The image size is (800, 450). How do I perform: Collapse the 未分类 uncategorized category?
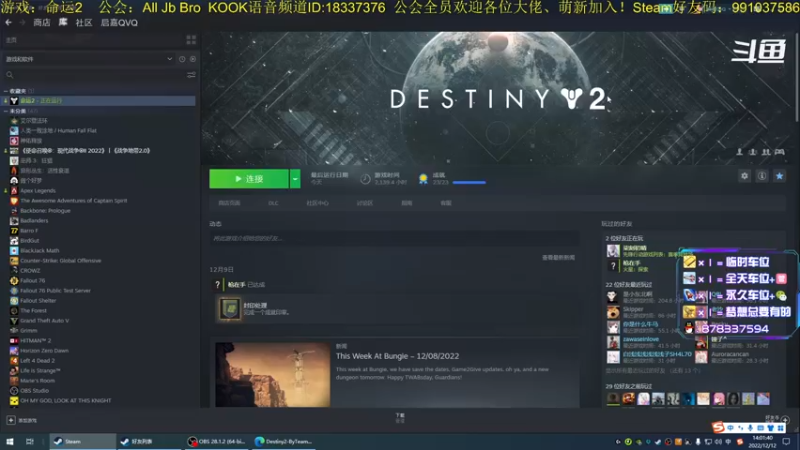[x=6, y=111]
